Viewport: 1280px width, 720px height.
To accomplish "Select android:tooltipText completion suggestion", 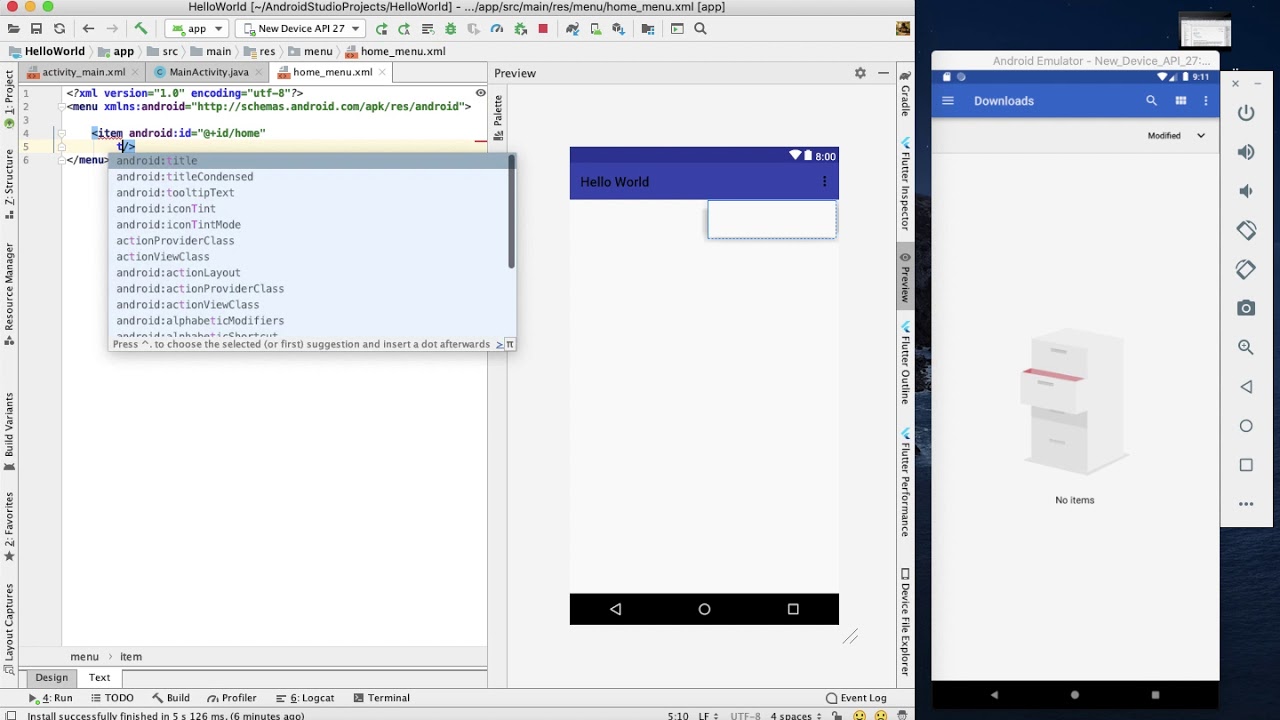I will (310, 193).
